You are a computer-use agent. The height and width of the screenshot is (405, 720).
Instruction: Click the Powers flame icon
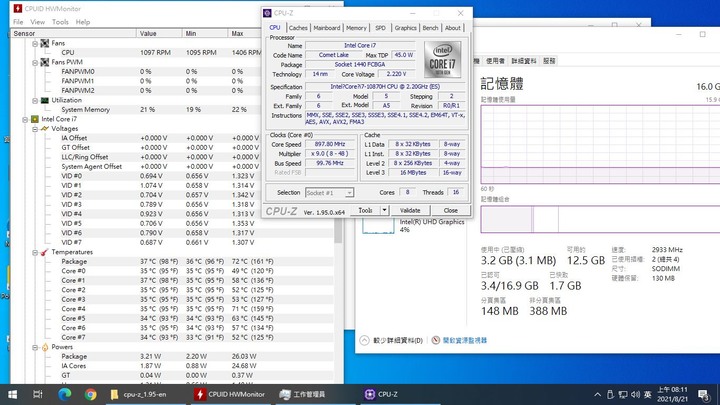click(x=45, y=347)
